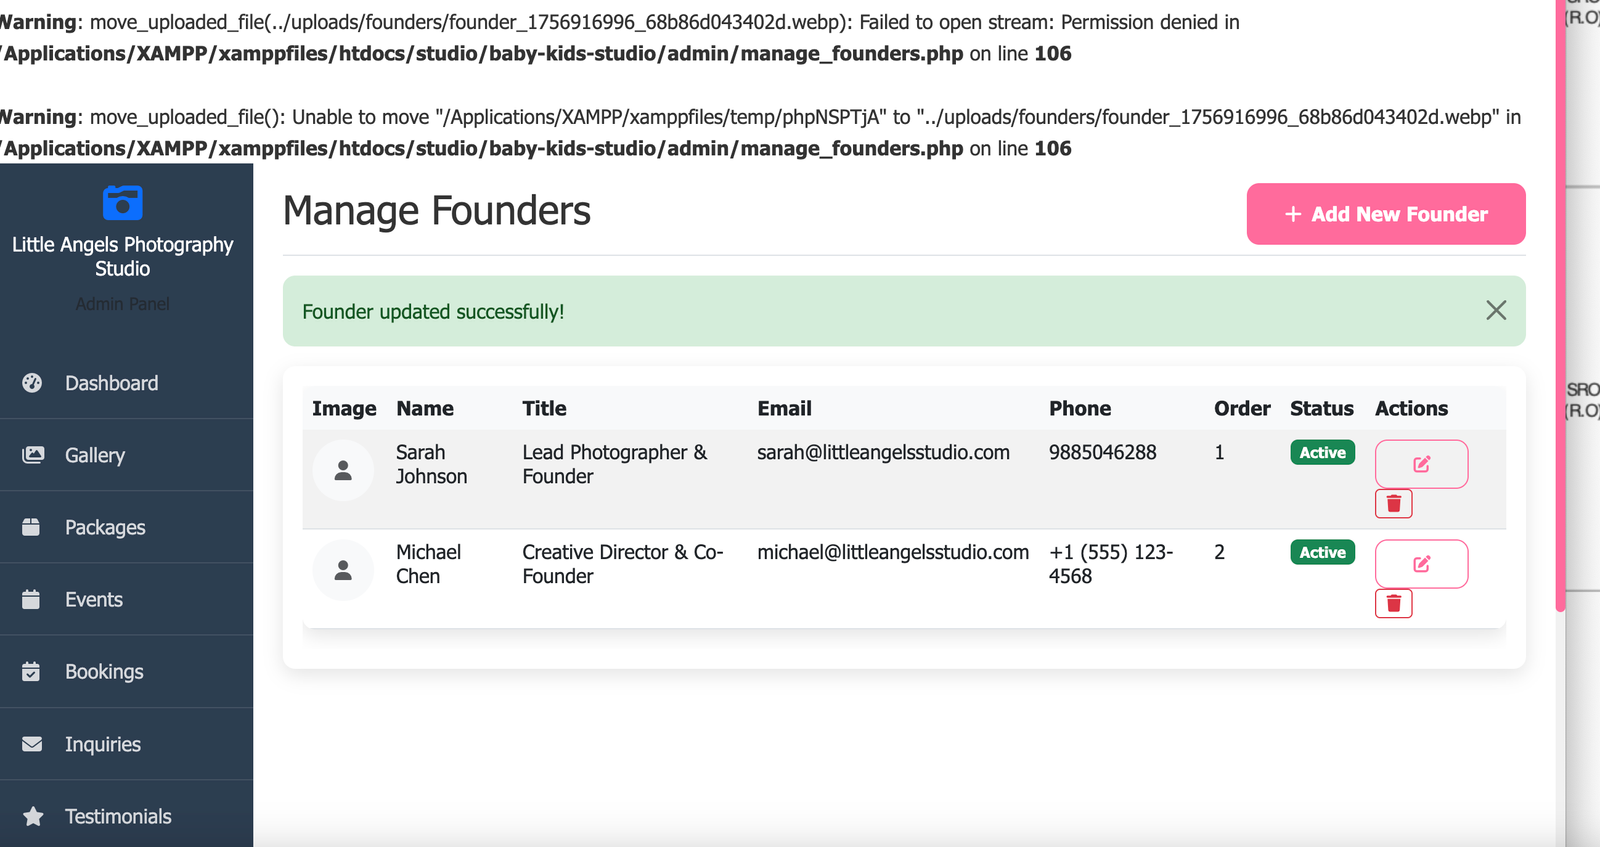Click the Active badge for Michael Chen

tap(1322, 553)
